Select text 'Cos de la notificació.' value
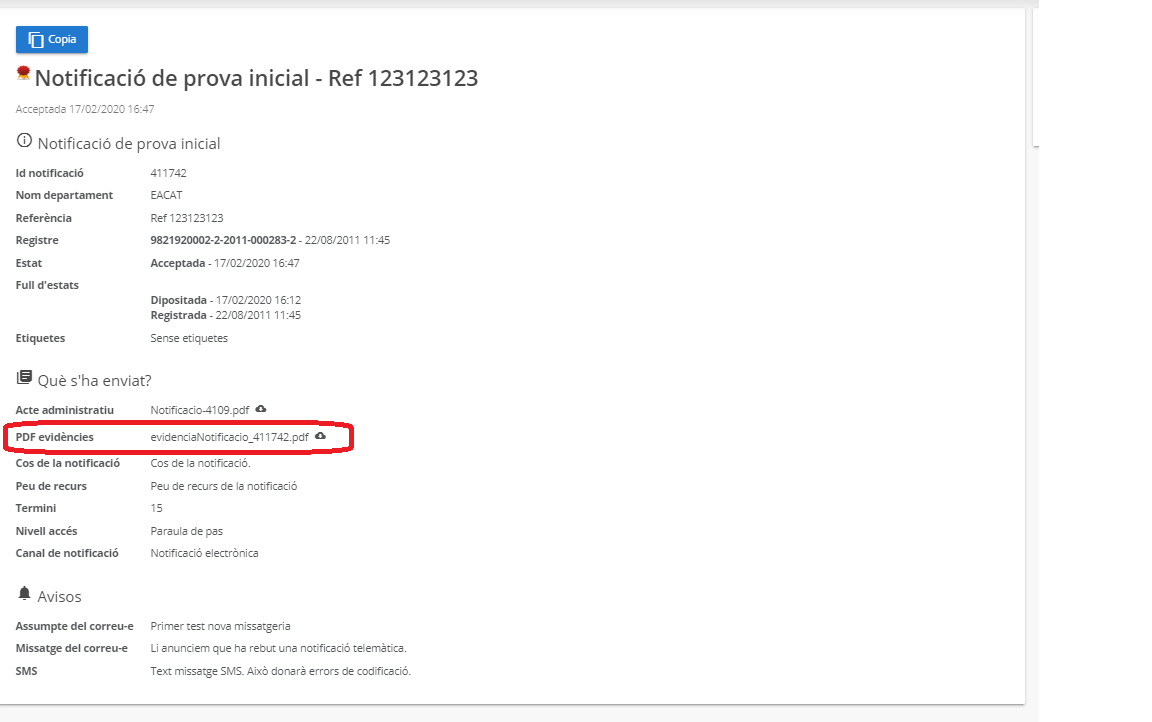This screenshot has width=1152, height=722. [201, 463]
